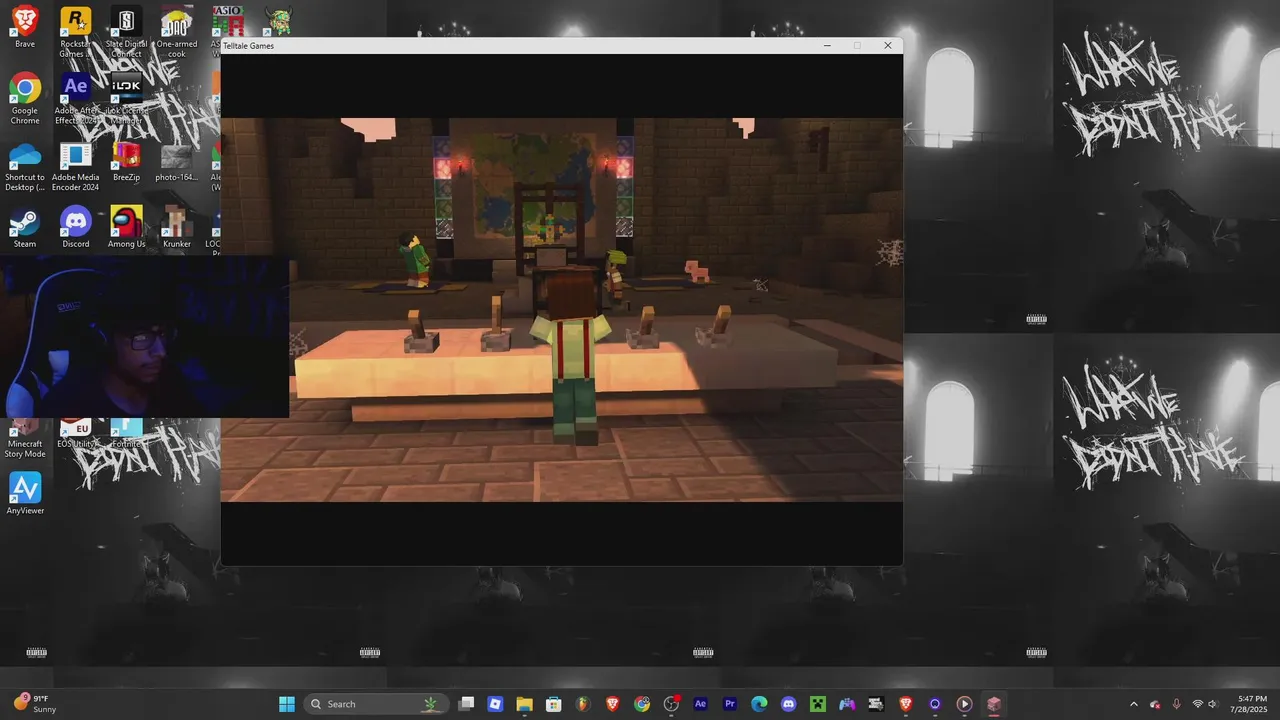
Task: Show hidden system tray icons
Action: coord(1133,704)
